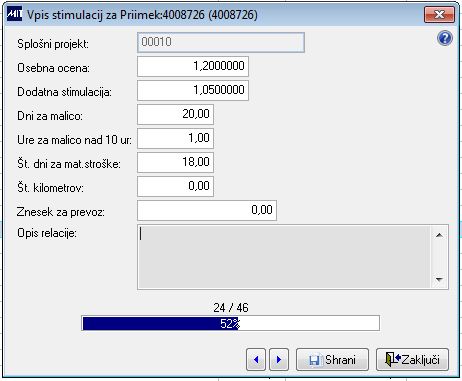Go to previous record with left arrow
This screenshot has width=462, height=381.
click(256, 360)
